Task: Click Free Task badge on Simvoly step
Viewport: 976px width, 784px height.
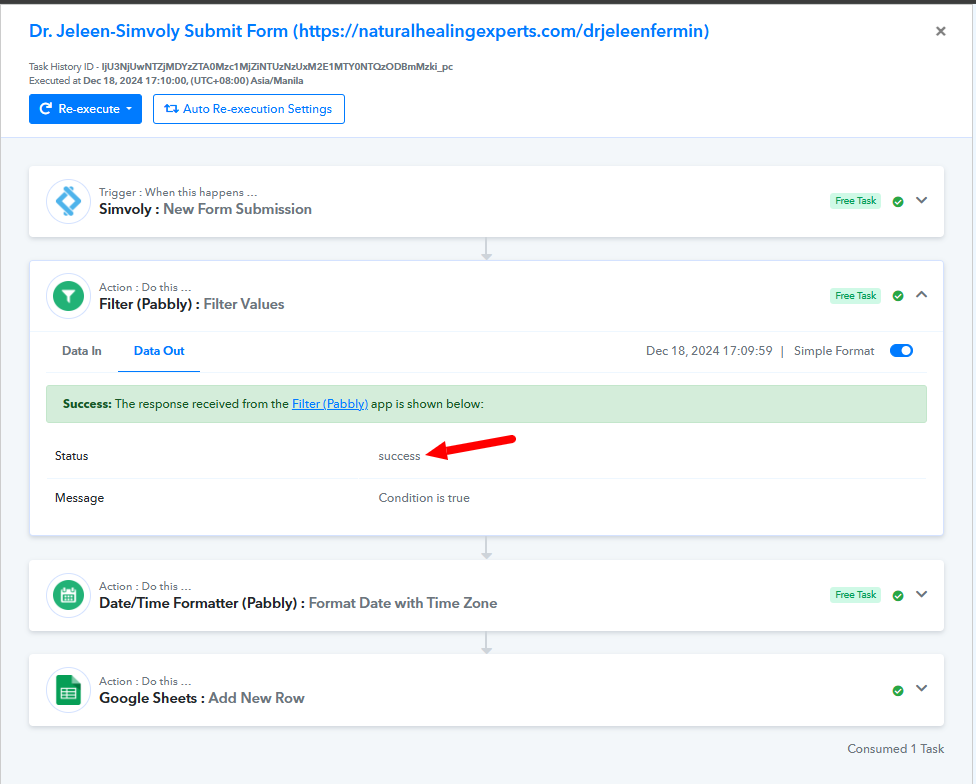Action: pyautogui.click(x=855, y=201)
